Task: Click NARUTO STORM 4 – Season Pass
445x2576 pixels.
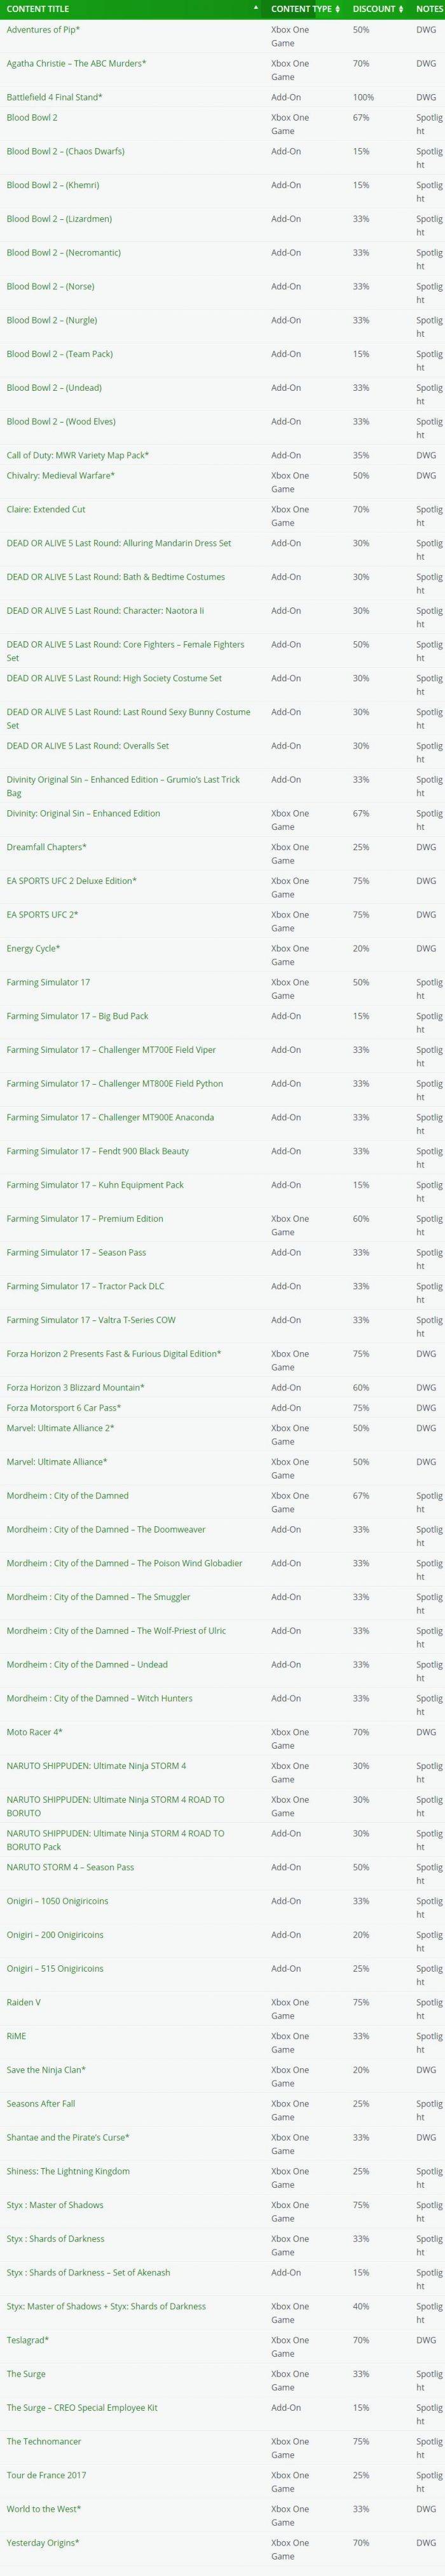Action: coord(70,1867)
